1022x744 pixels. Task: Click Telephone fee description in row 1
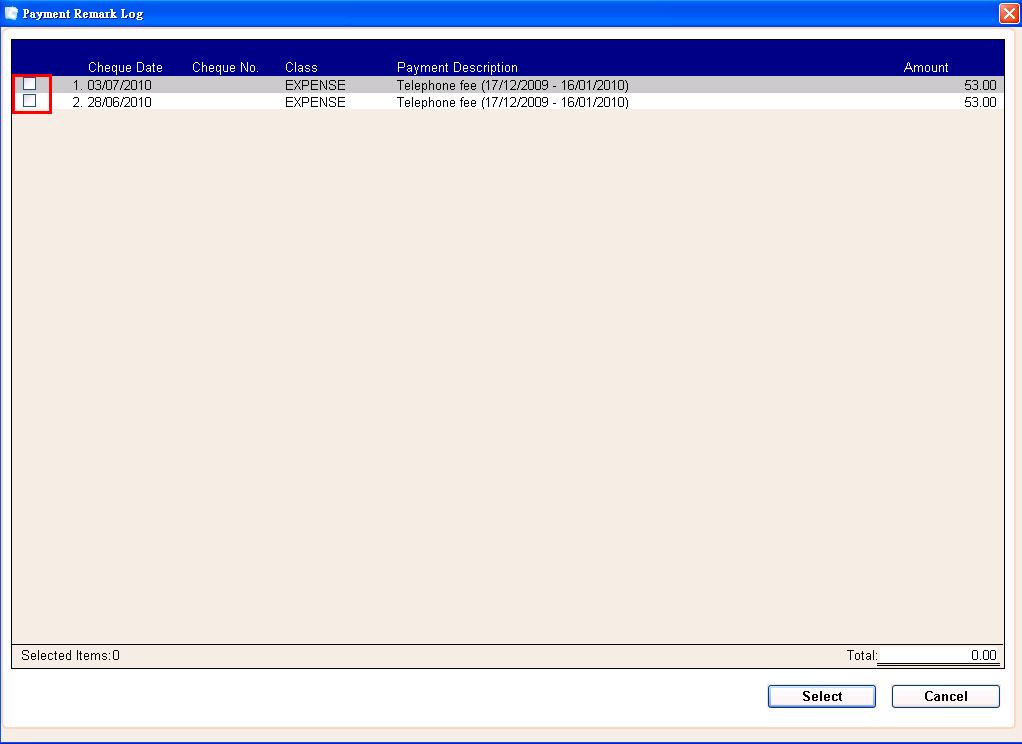[x=512, y=85]
